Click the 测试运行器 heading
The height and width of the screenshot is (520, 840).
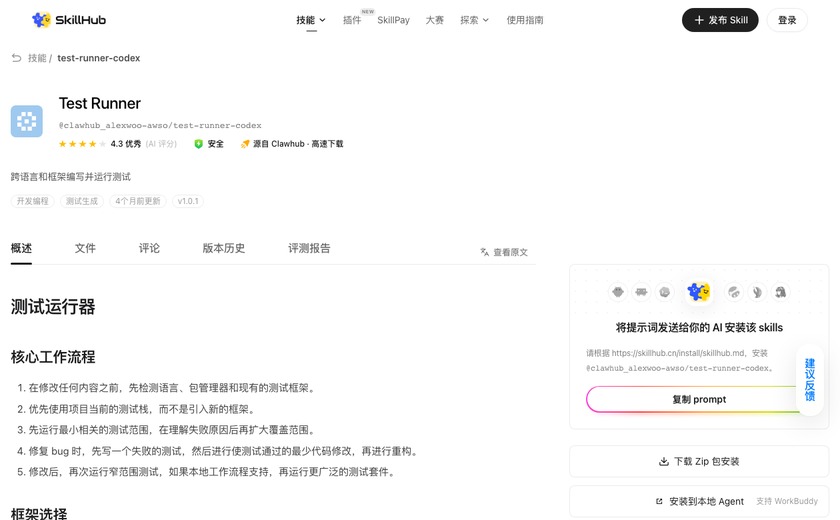coord(53,307)
